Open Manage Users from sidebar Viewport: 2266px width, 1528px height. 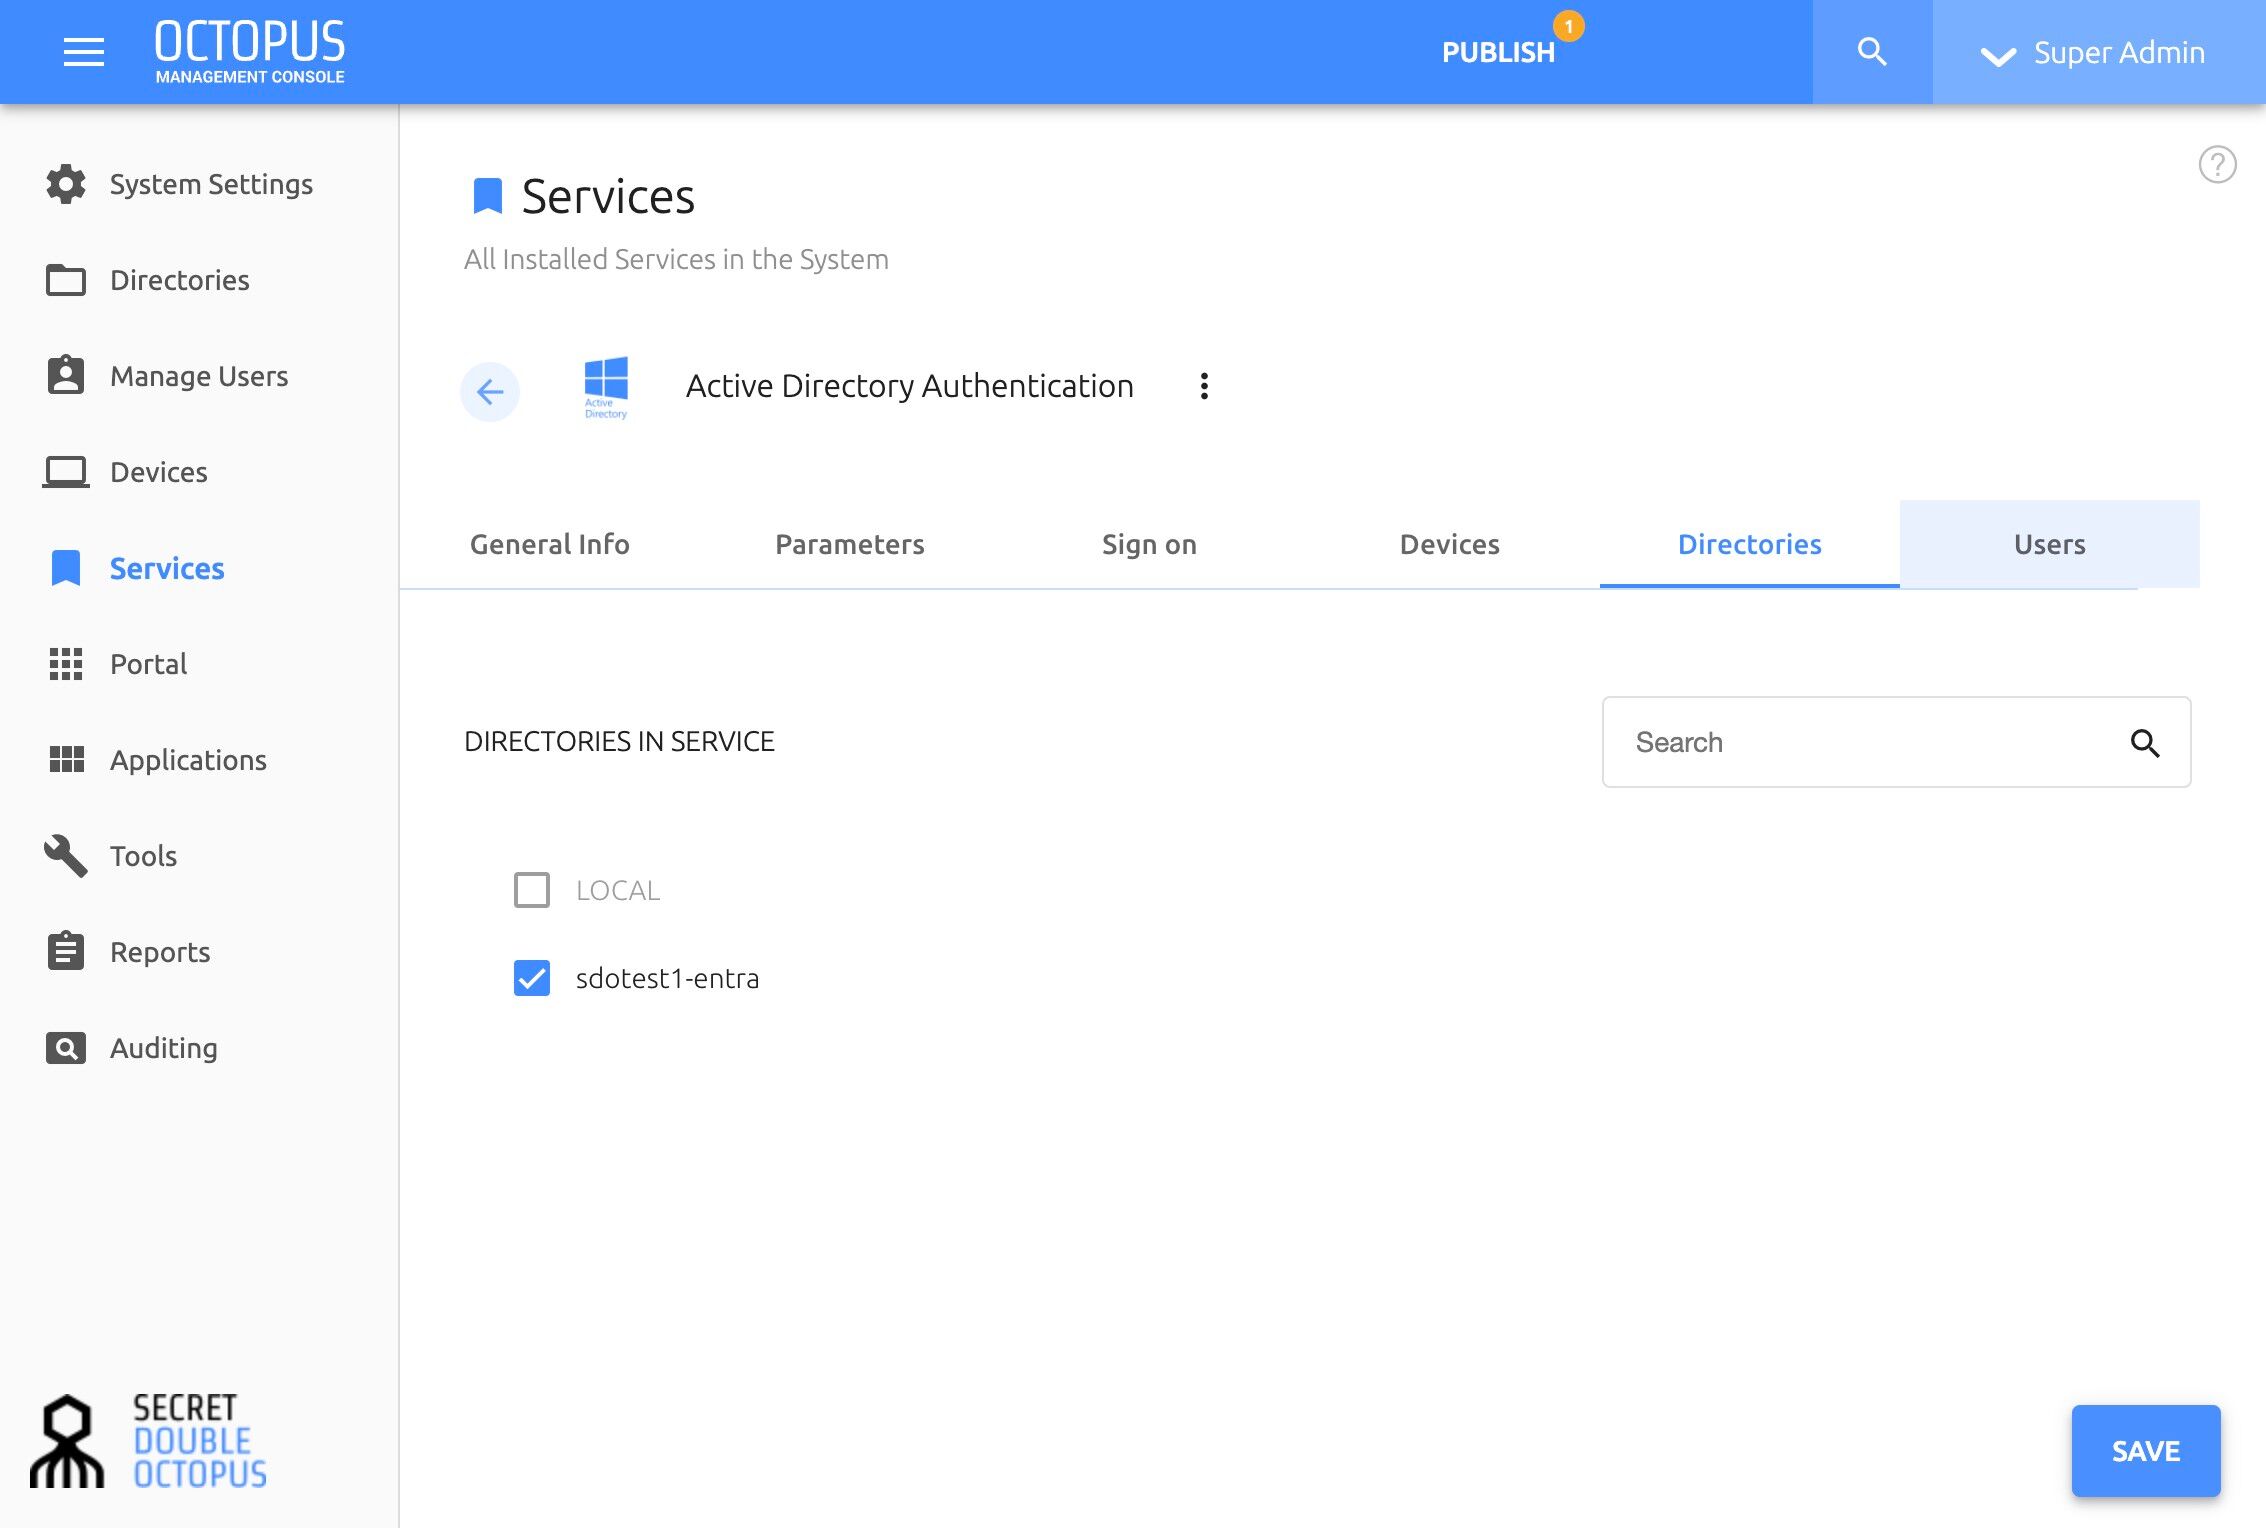point(200,376)
